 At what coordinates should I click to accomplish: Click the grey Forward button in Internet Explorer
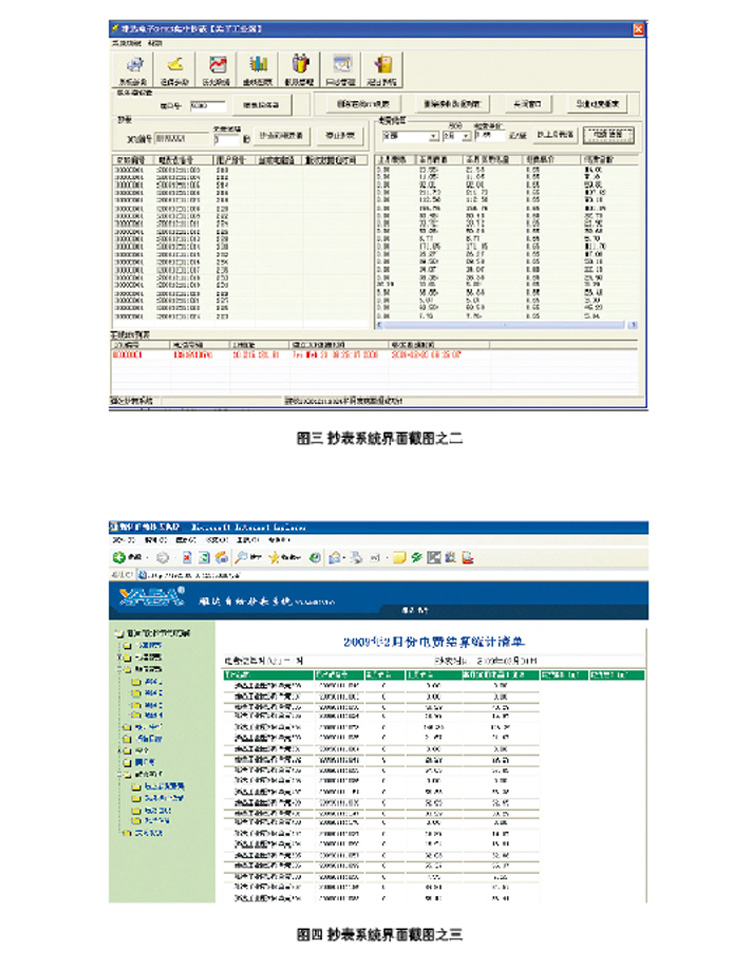[x=162, y=558]
